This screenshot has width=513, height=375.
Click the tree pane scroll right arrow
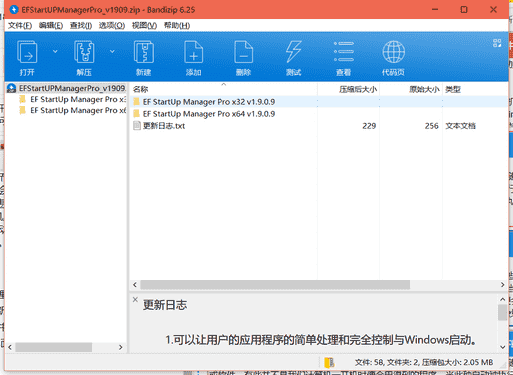pyautogui.click(x=121, y=347)
